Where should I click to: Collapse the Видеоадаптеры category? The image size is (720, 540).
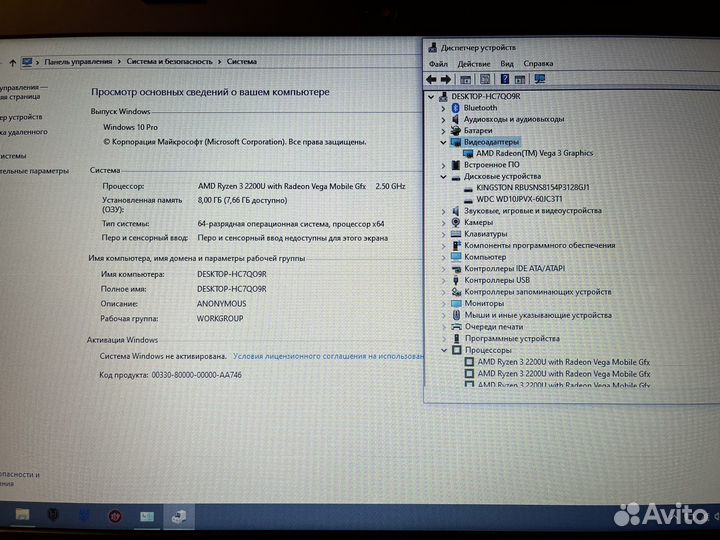pos(443,142)
